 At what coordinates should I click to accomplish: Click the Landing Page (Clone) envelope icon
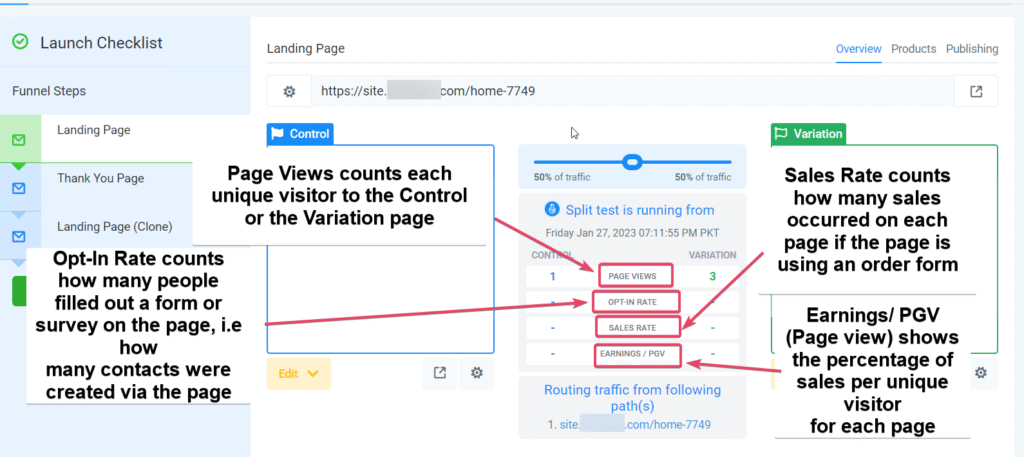20,236
